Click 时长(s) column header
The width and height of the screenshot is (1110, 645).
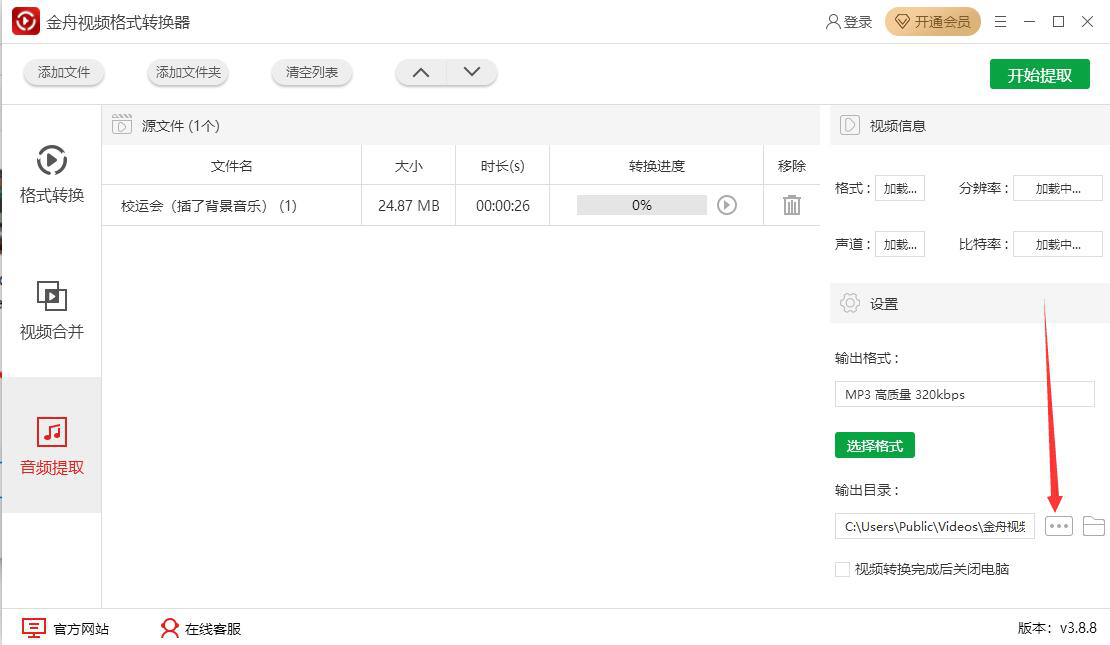tap(503, 166)
